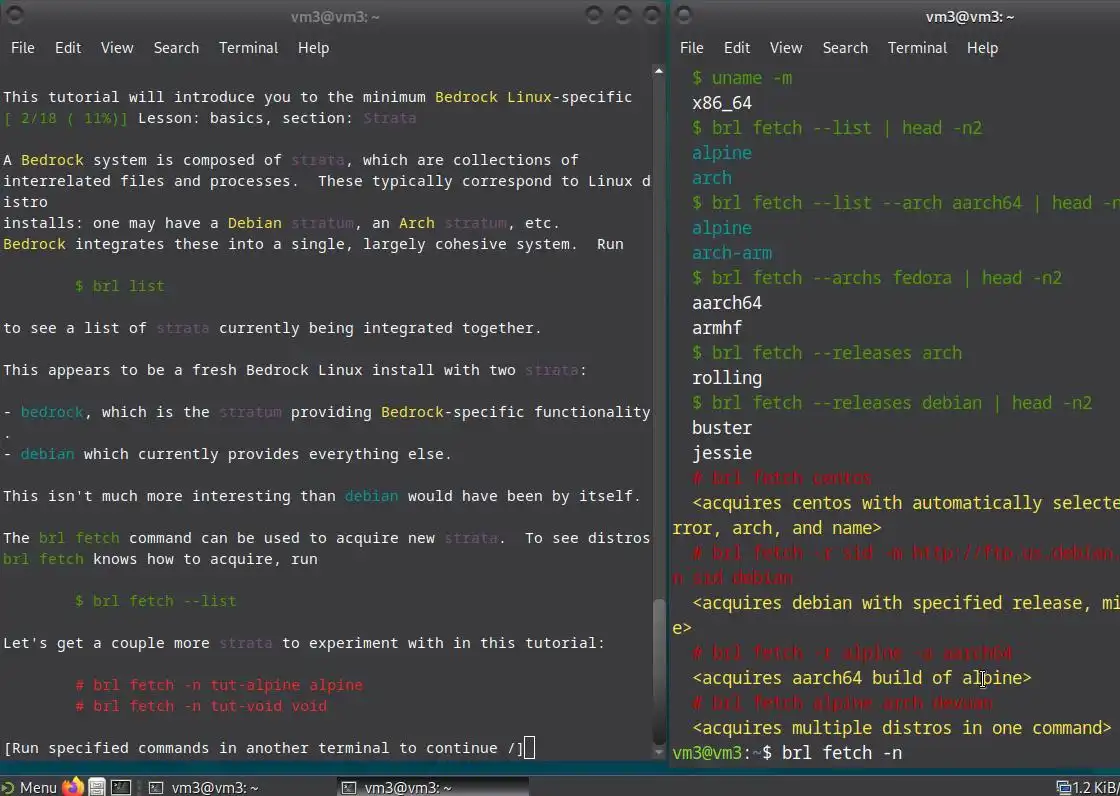Open Edit menu in left terminal window

tap(68, 48)
